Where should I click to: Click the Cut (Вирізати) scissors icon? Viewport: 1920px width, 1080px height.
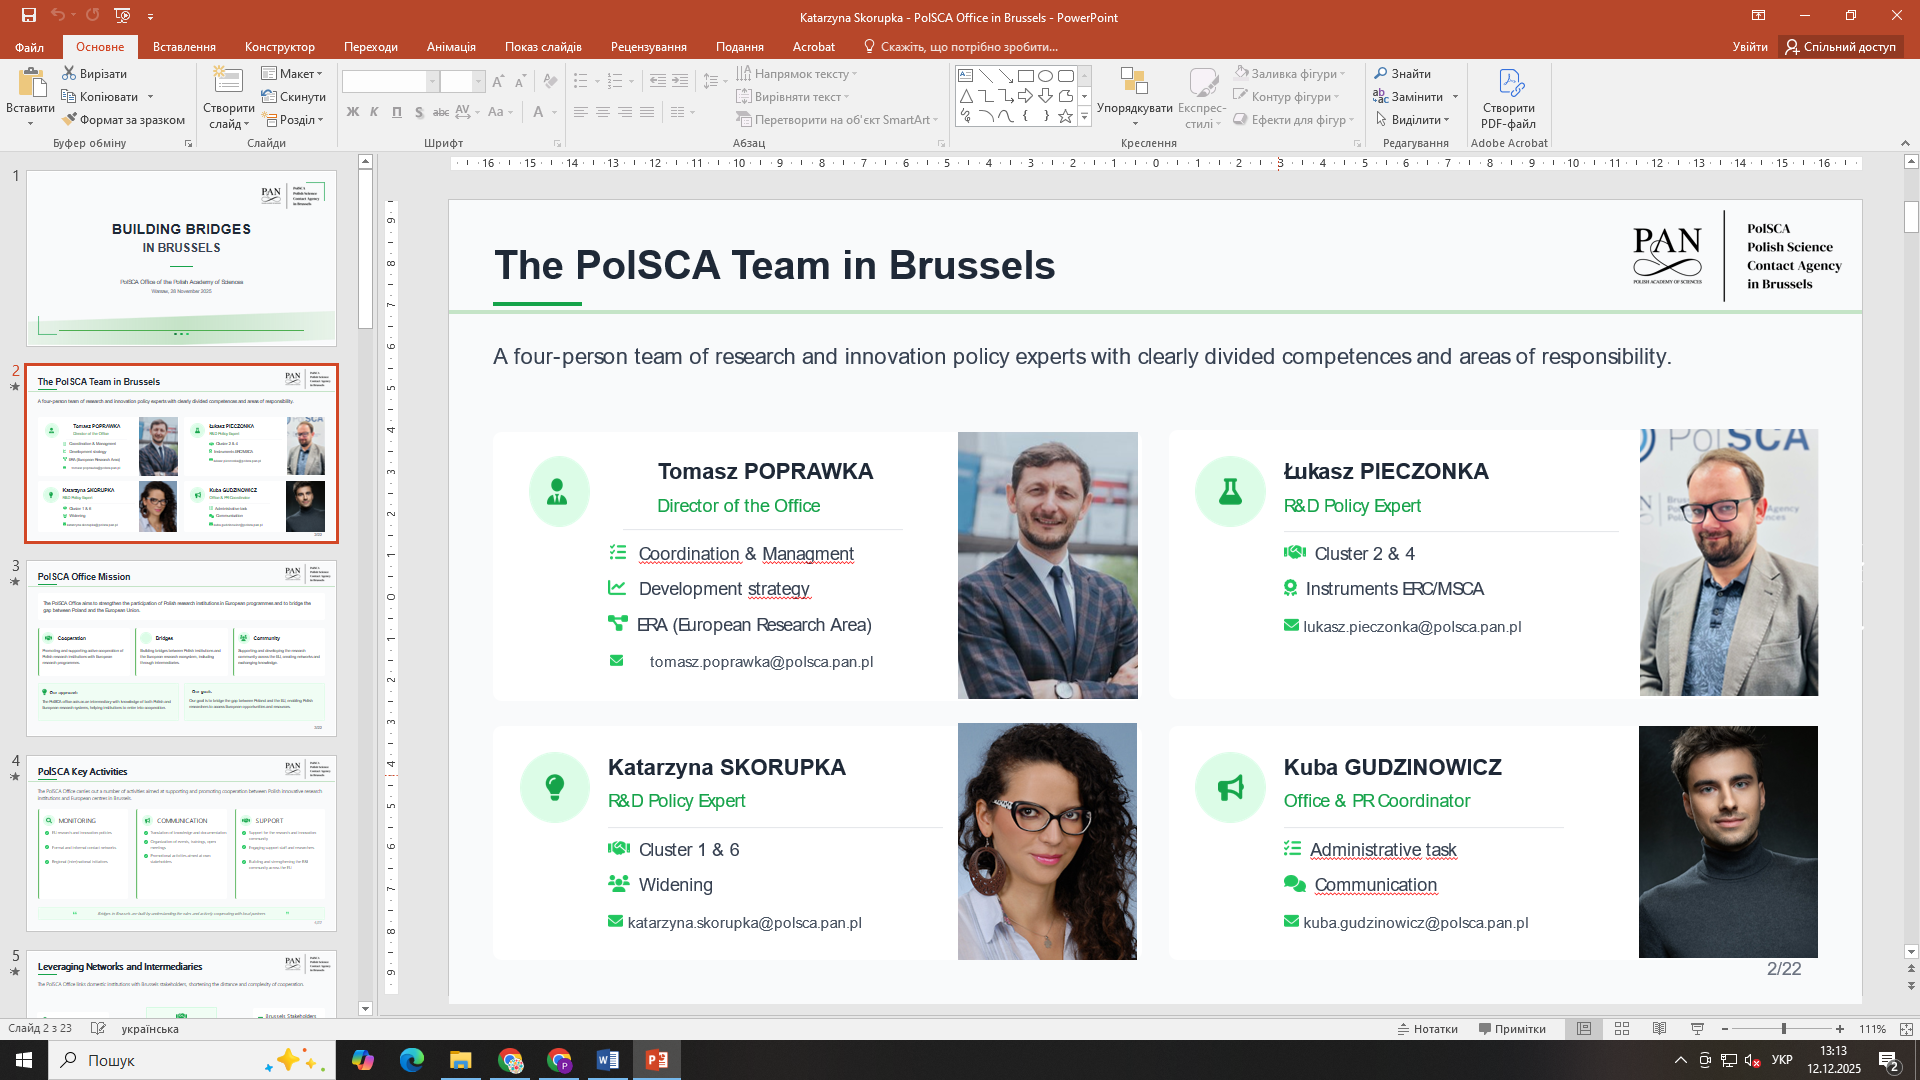click(x=69, y=73)
